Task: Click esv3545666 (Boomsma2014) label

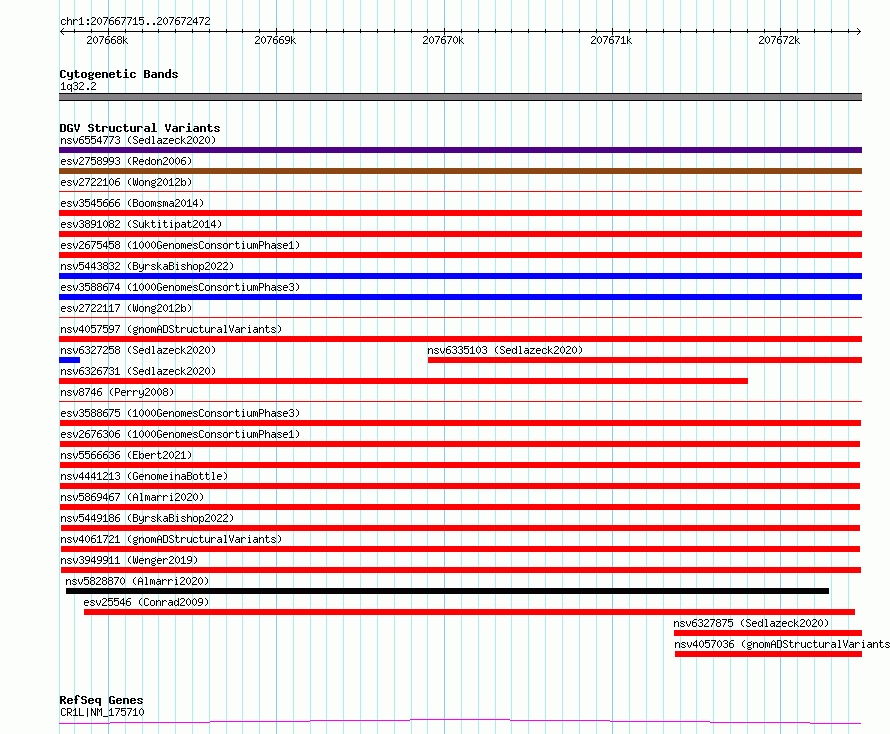Action: tap(132, 203)
